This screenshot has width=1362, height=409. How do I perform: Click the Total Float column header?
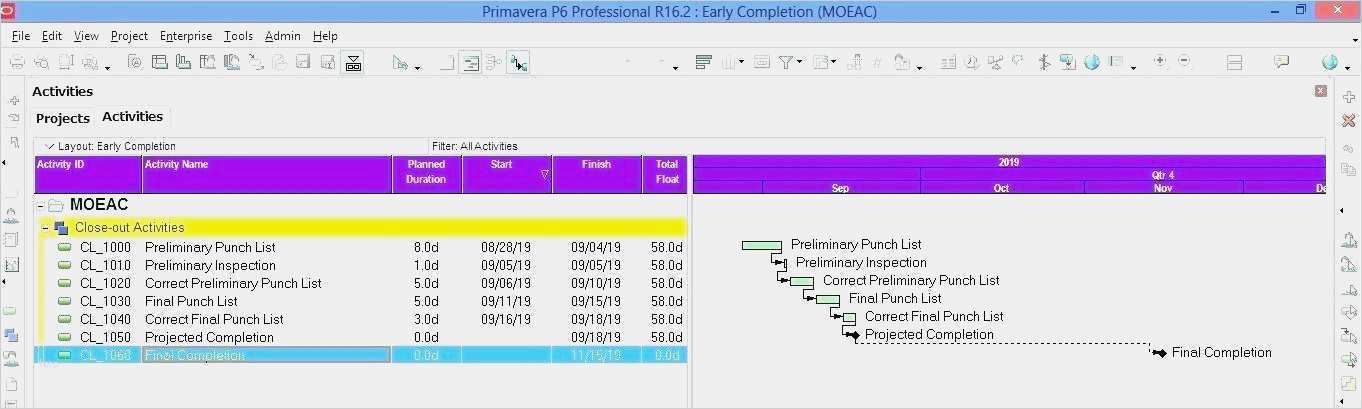(x=666, y=172)
